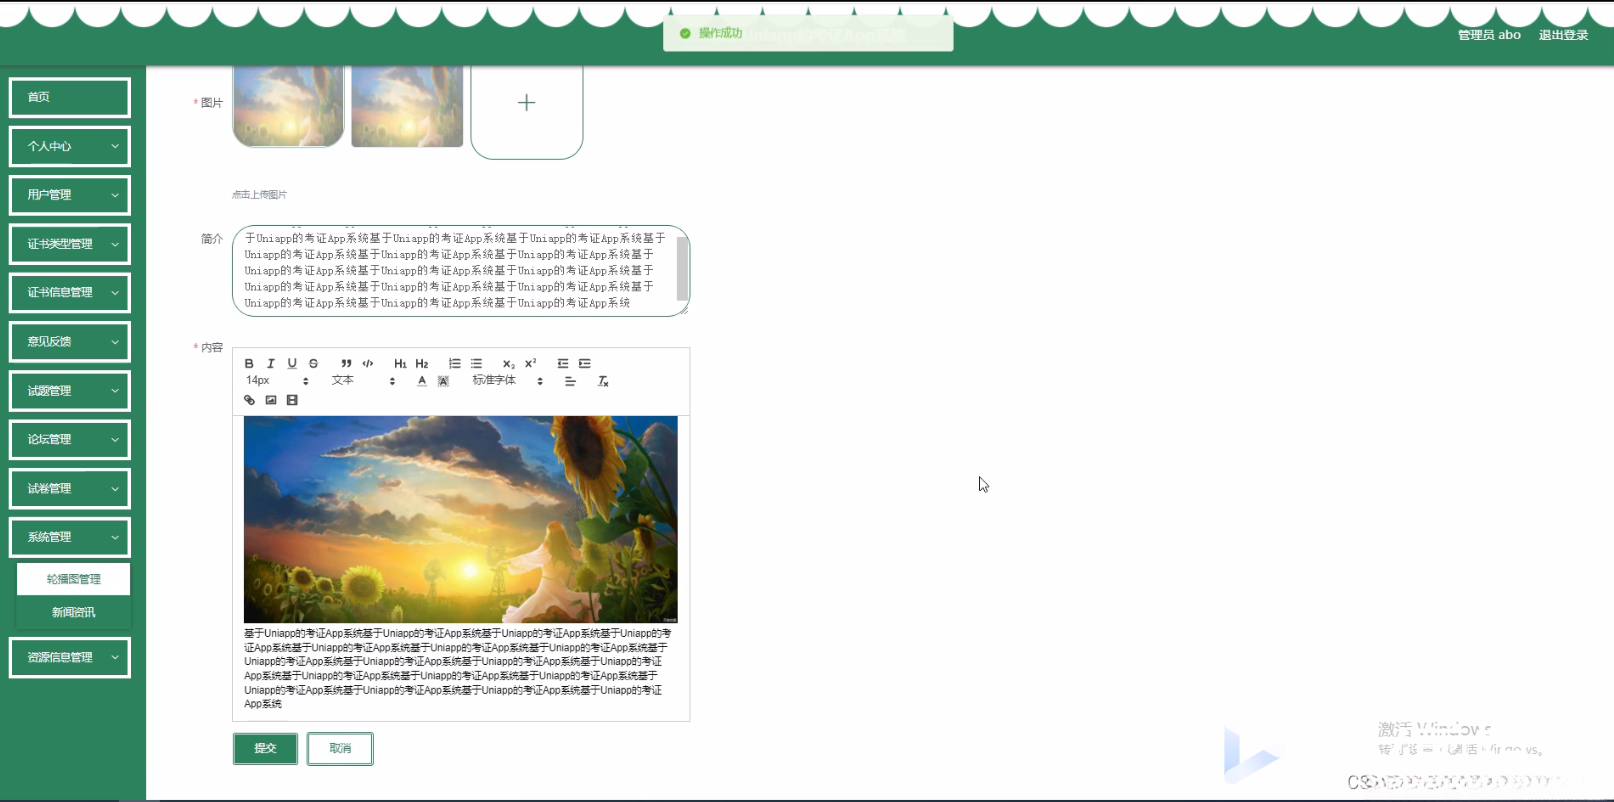This screenshot has height=802, width=1614.
Task: Insert a video in editor
Action: (x=292, y=400)
